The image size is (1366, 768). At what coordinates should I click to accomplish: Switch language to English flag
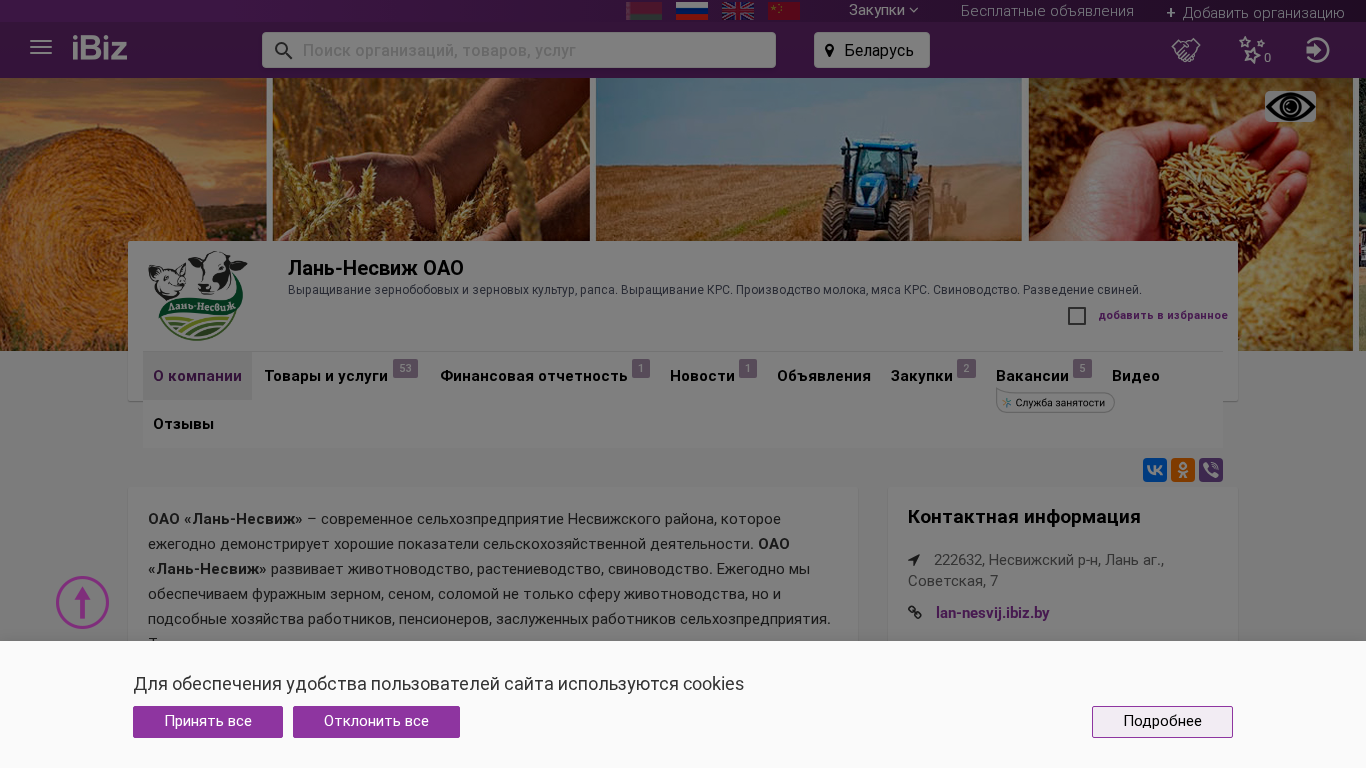[x=738, y=11]
